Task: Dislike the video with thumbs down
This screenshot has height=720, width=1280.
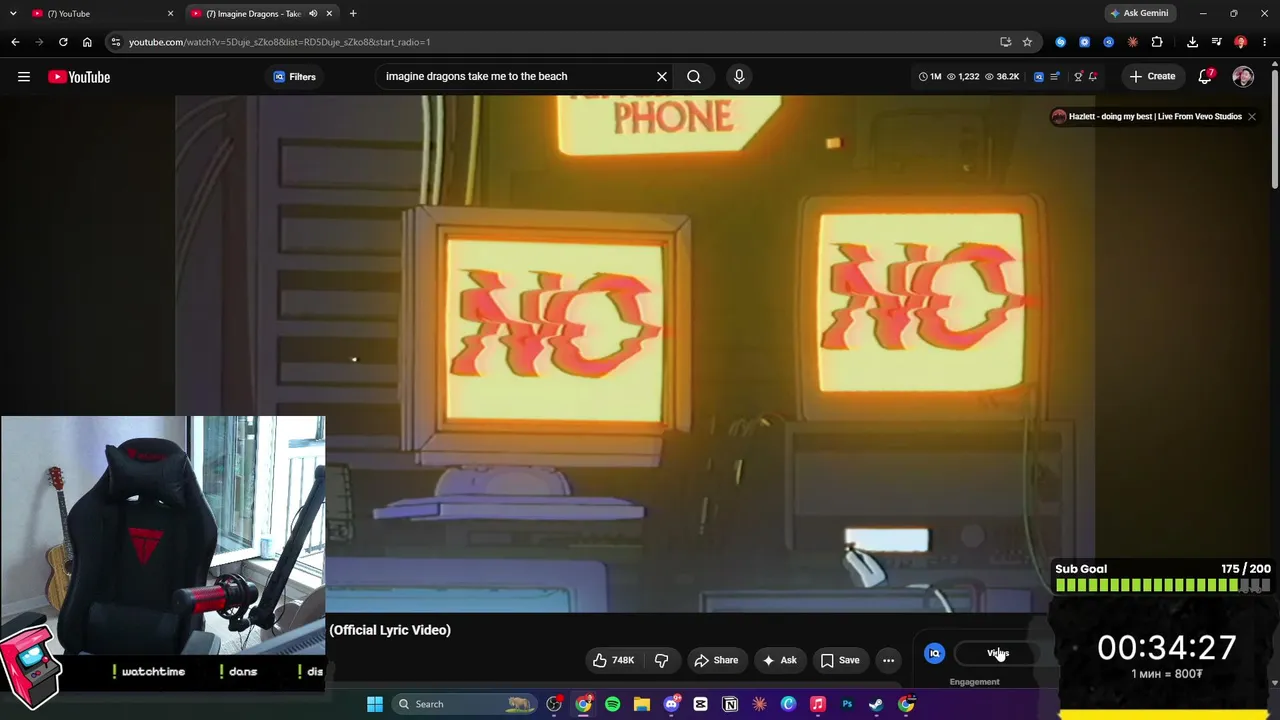Action: pyautogui.click(x=661, y=660)
